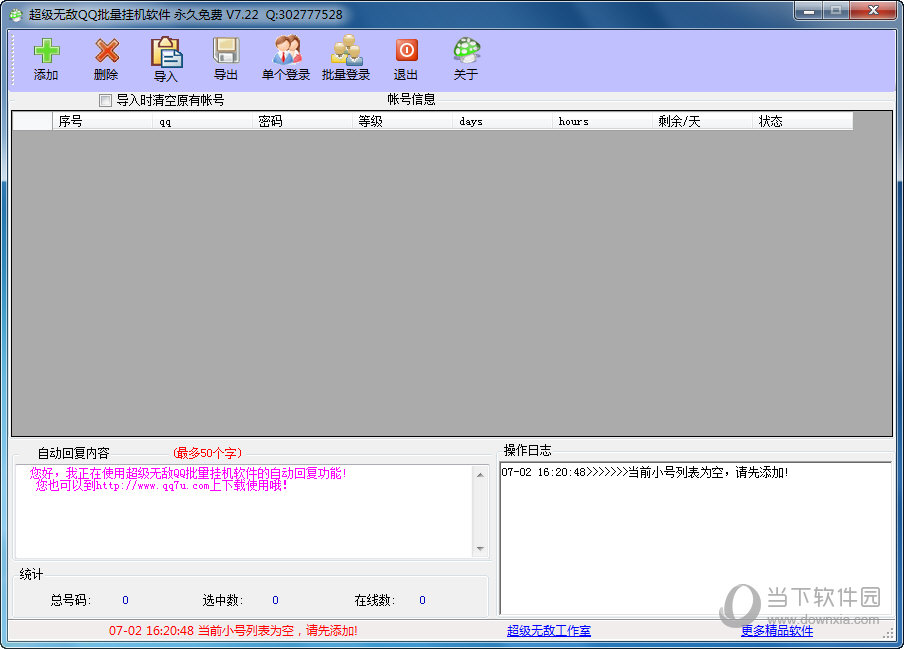Click the app icon in the title bar
The height and width of the screenshot is (649, 904).
(16, 14)
